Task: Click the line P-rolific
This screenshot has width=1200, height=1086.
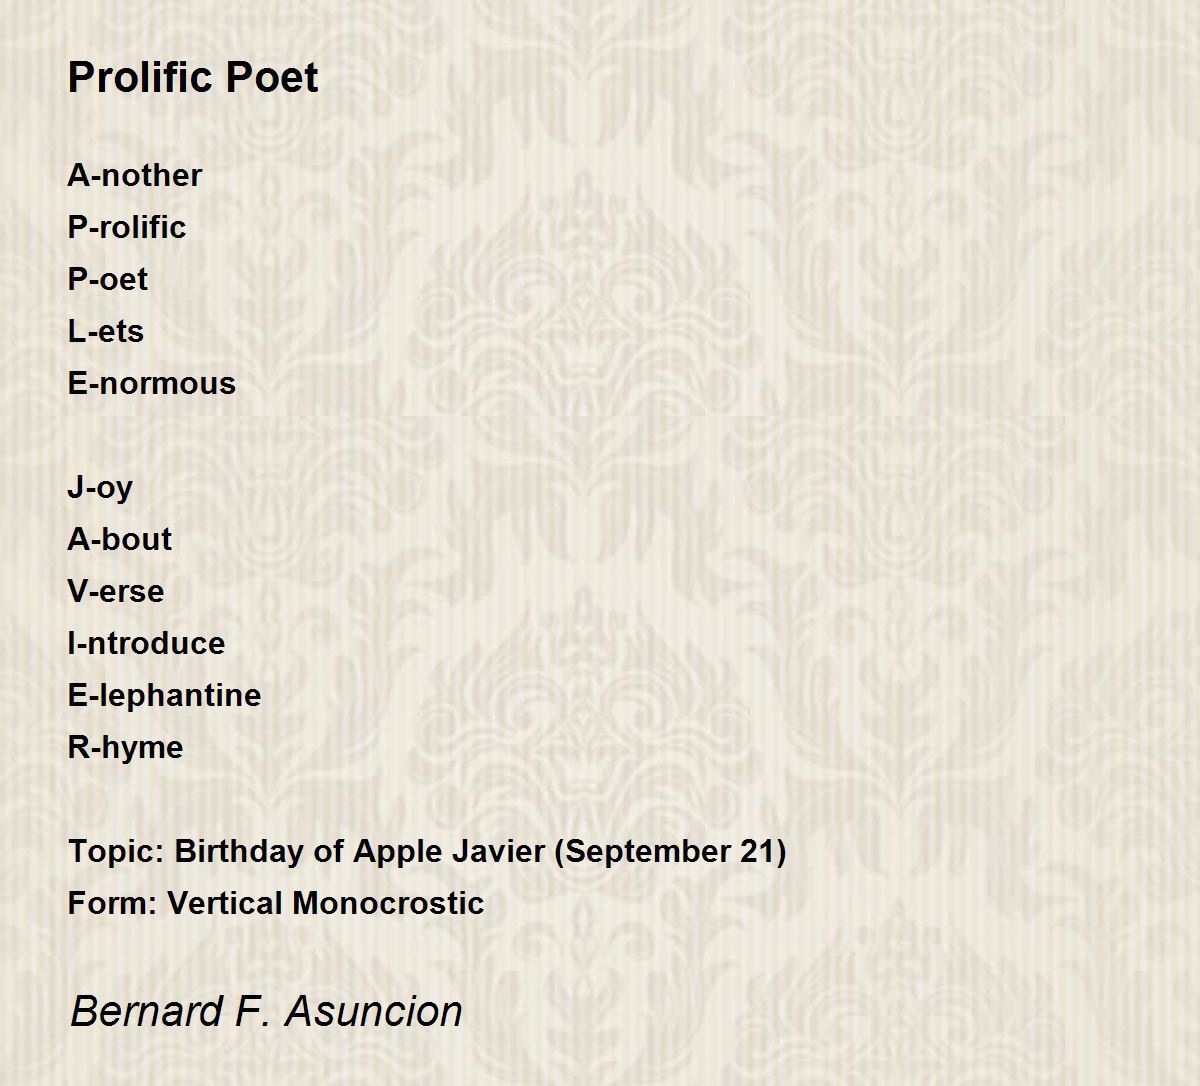Action: (127, 227)
